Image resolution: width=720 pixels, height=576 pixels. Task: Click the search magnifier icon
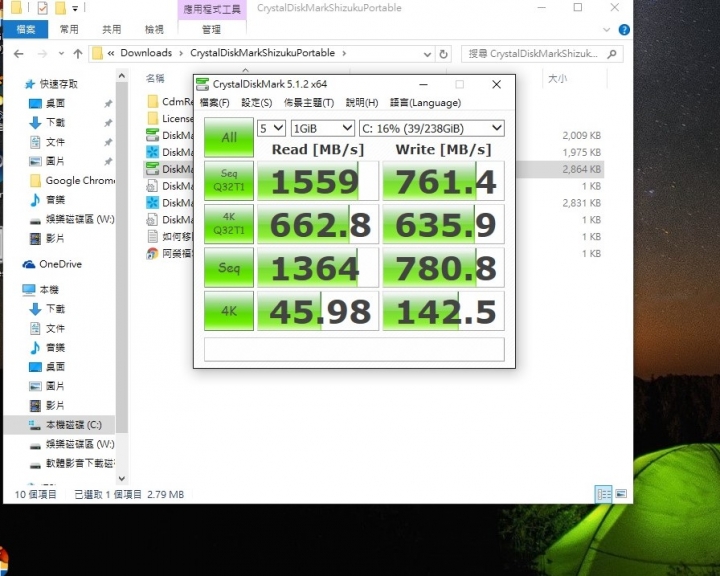[612, 54]
